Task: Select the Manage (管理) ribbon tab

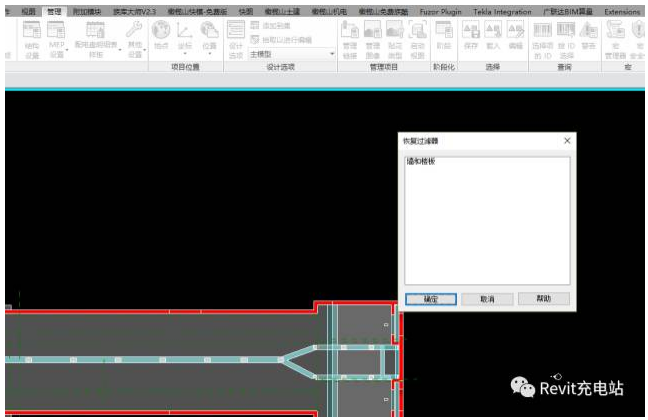Action: (54, 12)
